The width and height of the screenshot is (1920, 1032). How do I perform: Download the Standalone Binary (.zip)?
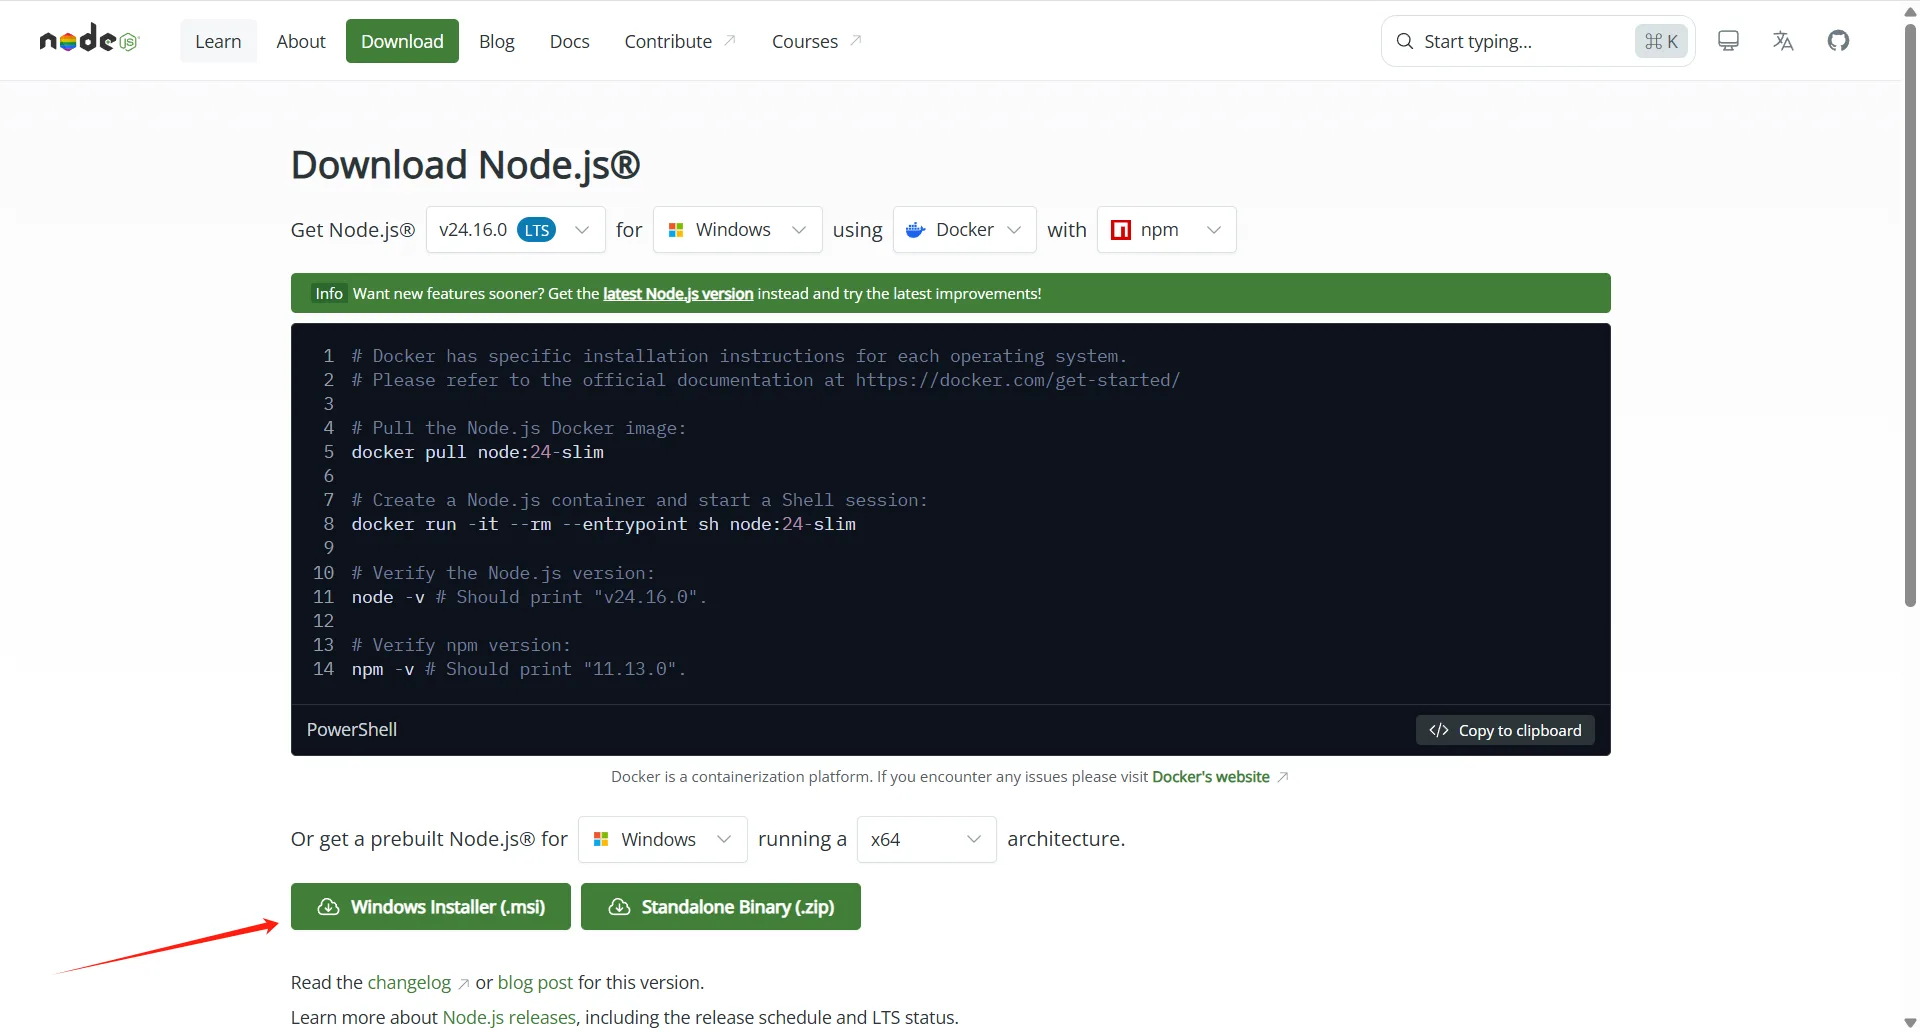[720, 907]
